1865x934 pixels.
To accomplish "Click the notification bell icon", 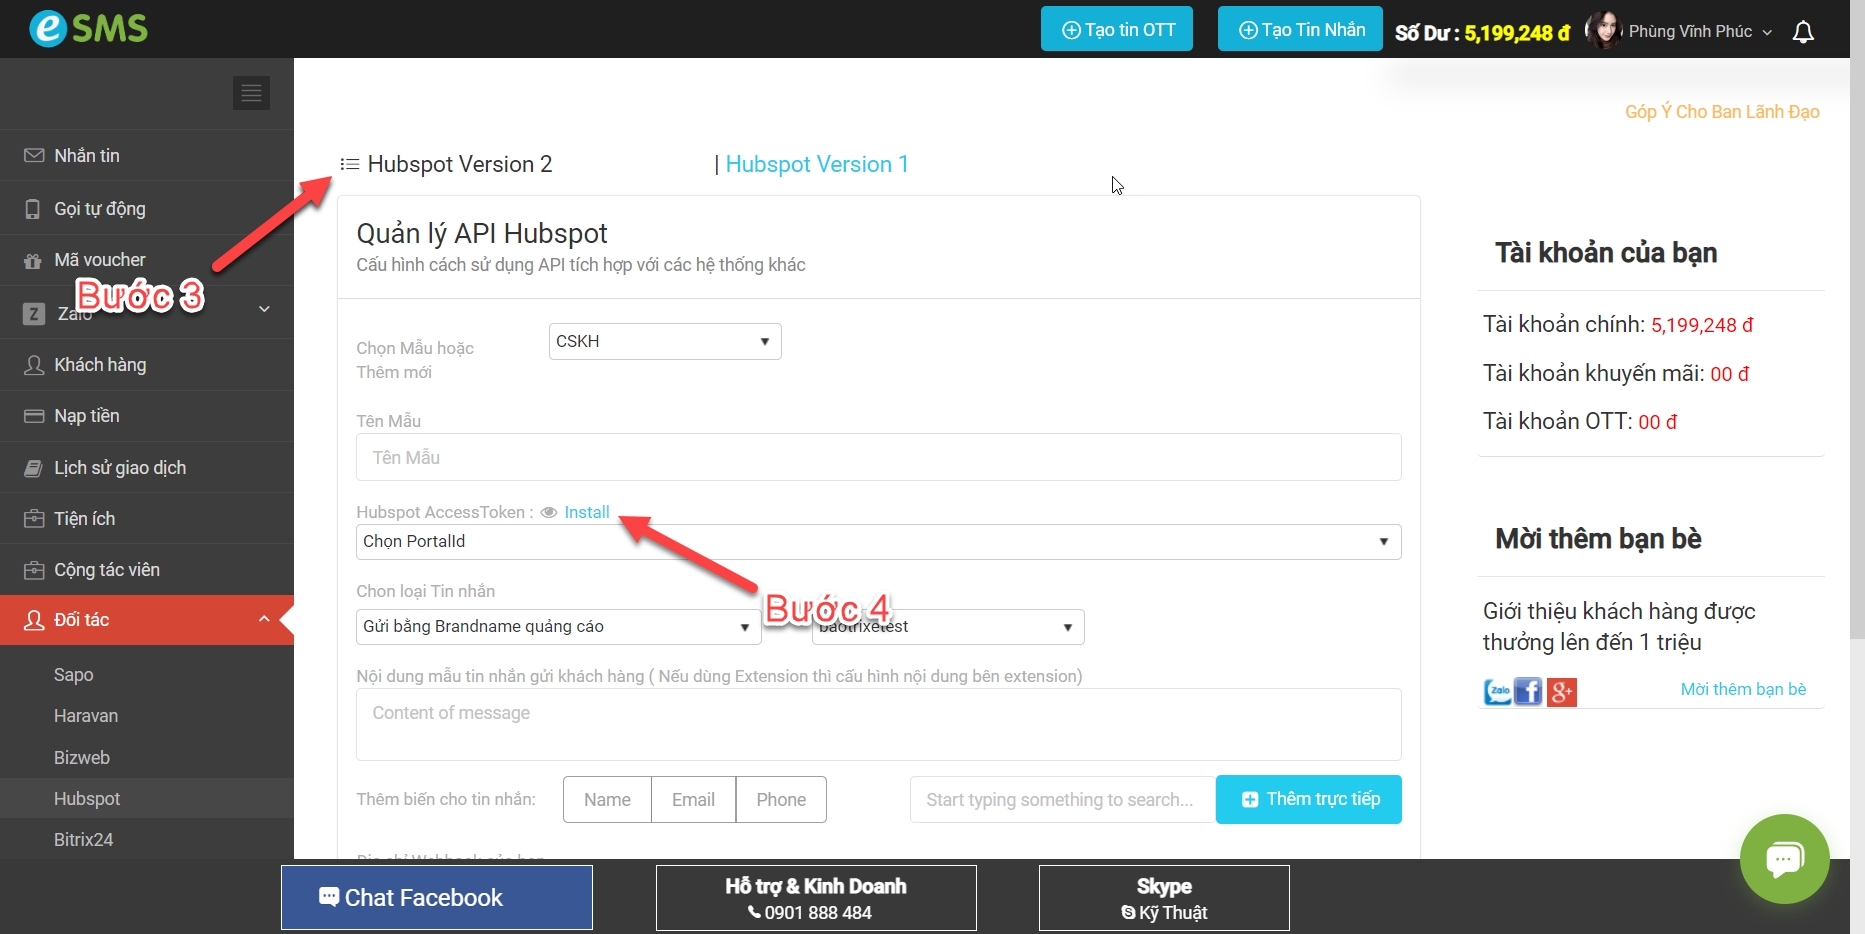I will point(1803,32).
